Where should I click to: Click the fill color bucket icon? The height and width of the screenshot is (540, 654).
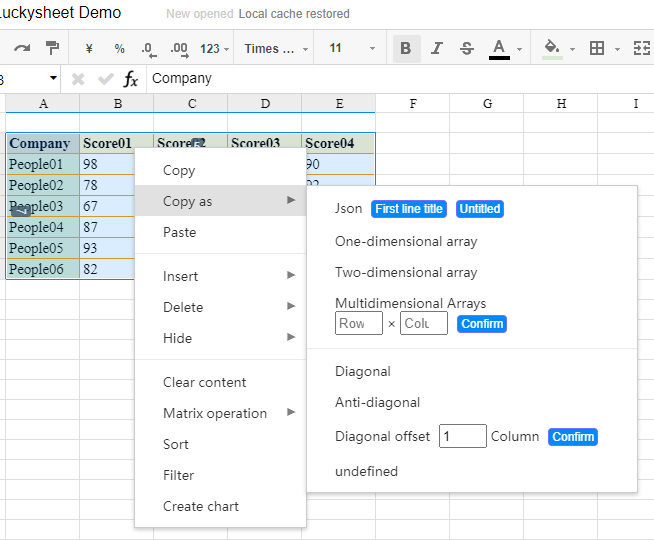[552, 49]
